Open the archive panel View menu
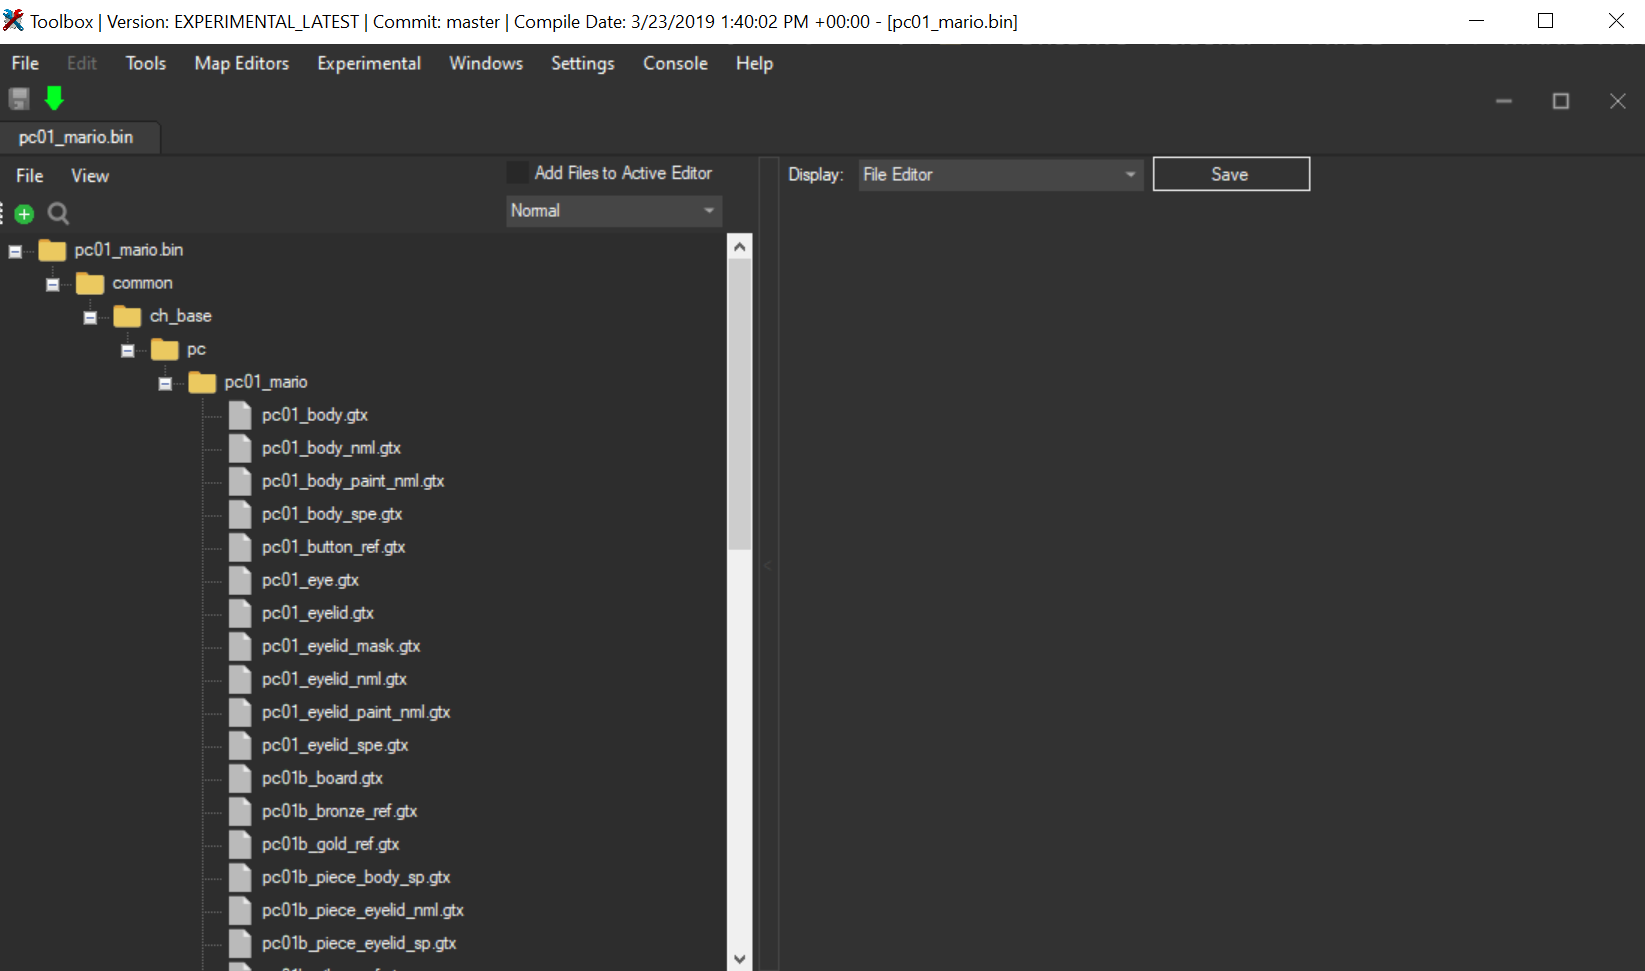The width and height of the screenshot is (1645, 971). click(x=90, y=176)
